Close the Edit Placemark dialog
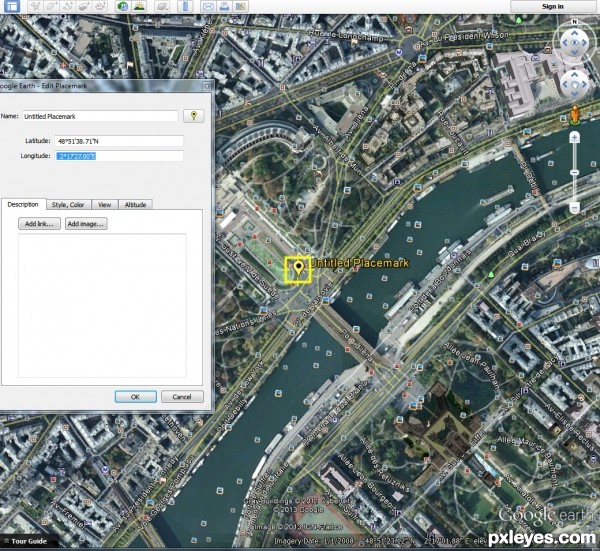 click(207, 86)
